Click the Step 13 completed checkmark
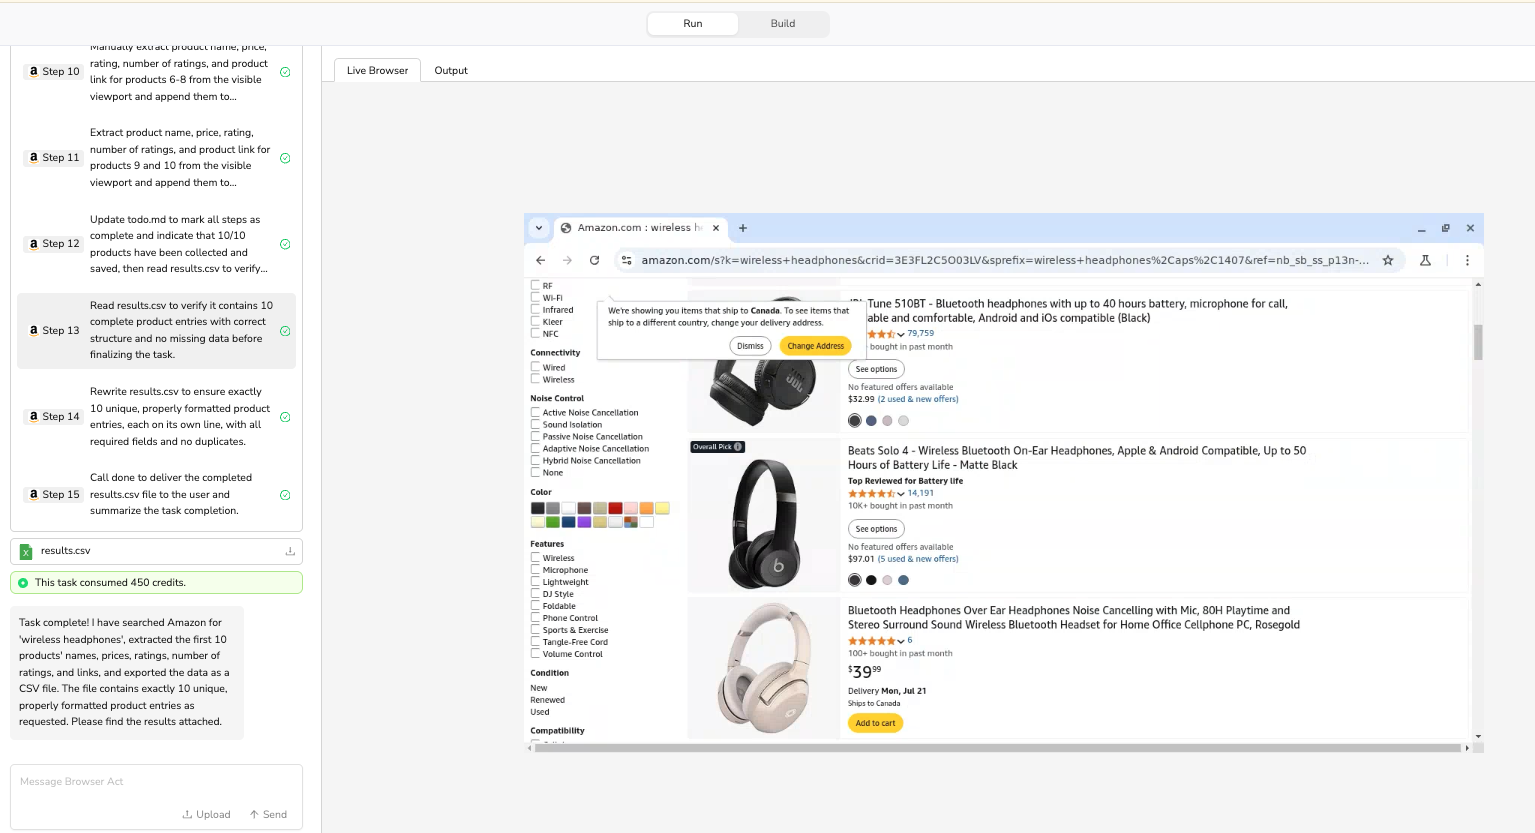1535x833 pixels. click(285, 331)
